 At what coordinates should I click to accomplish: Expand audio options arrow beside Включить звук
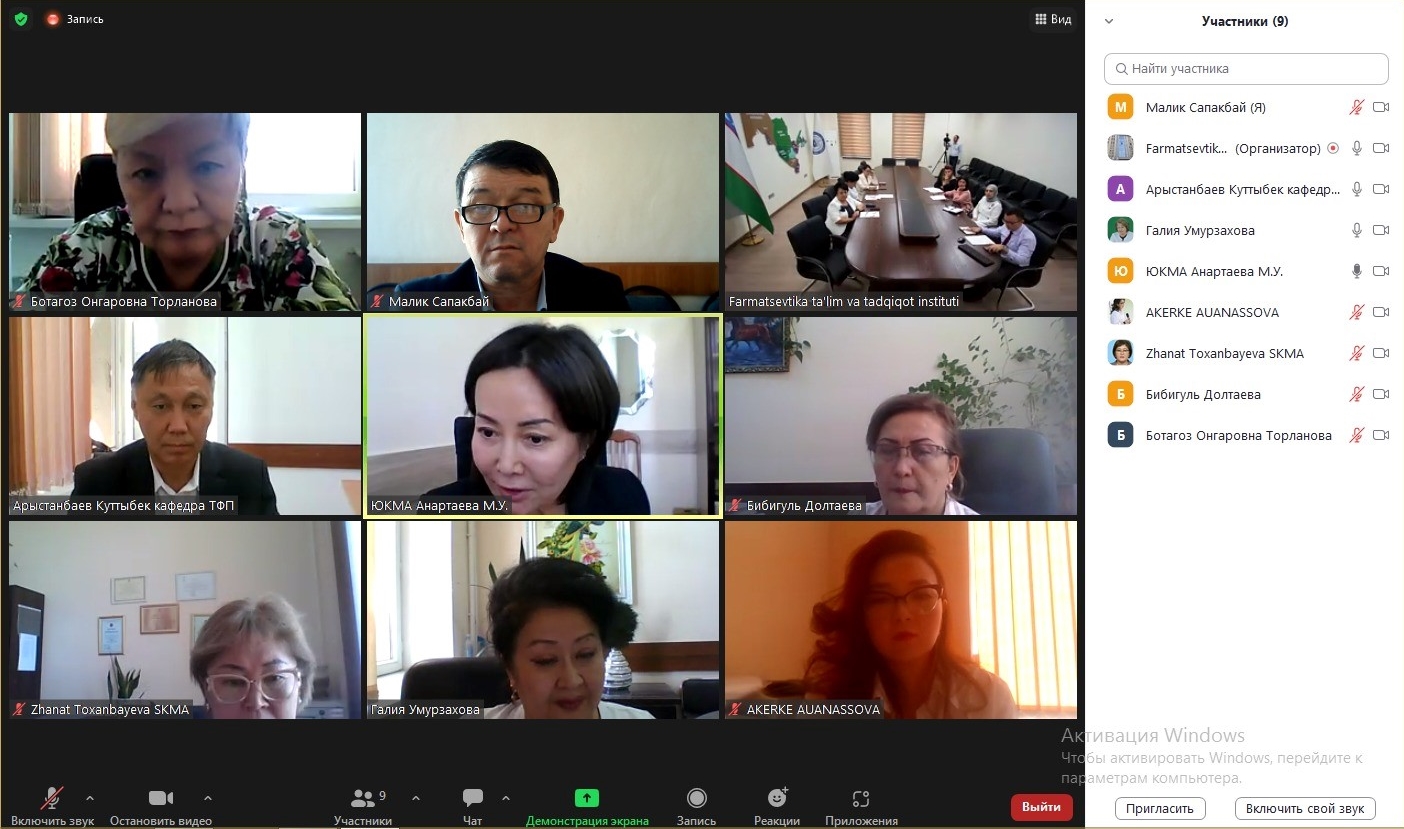point(90,798)
